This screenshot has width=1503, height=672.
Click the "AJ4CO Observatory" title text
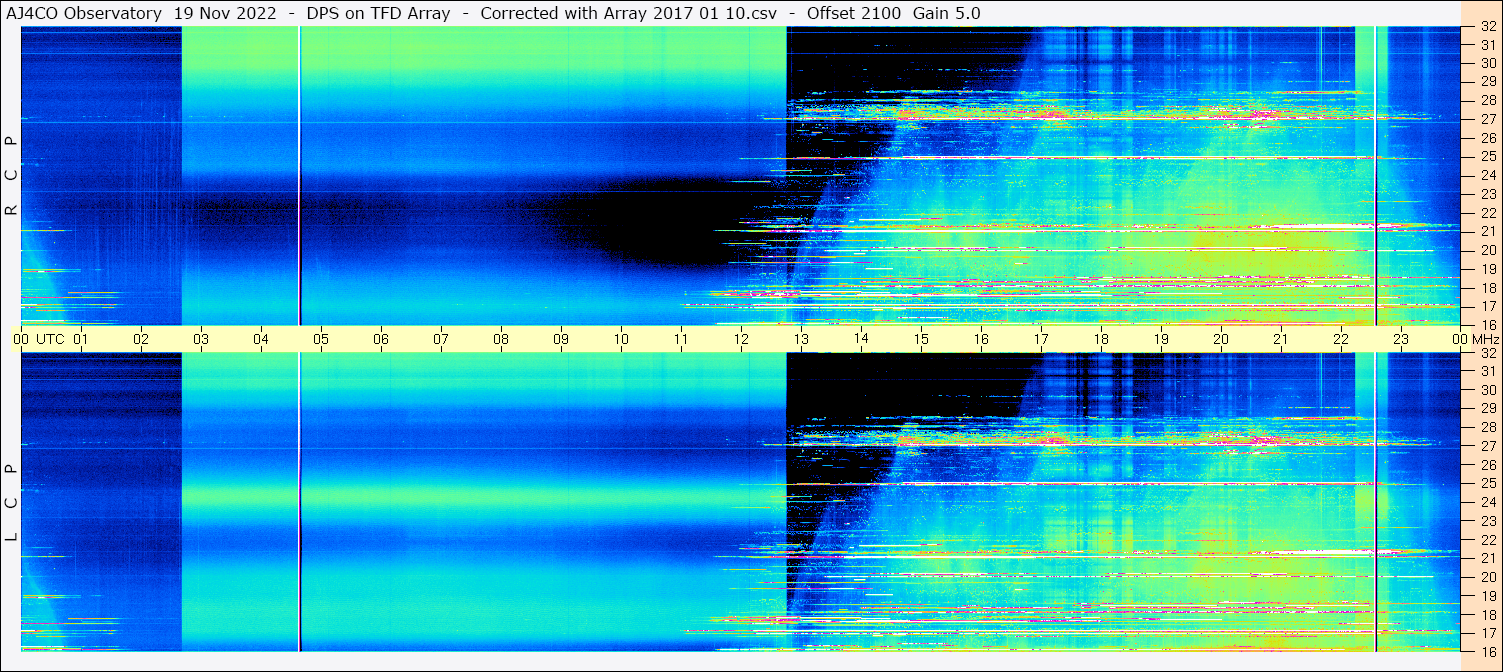click(x=84, y=13)
